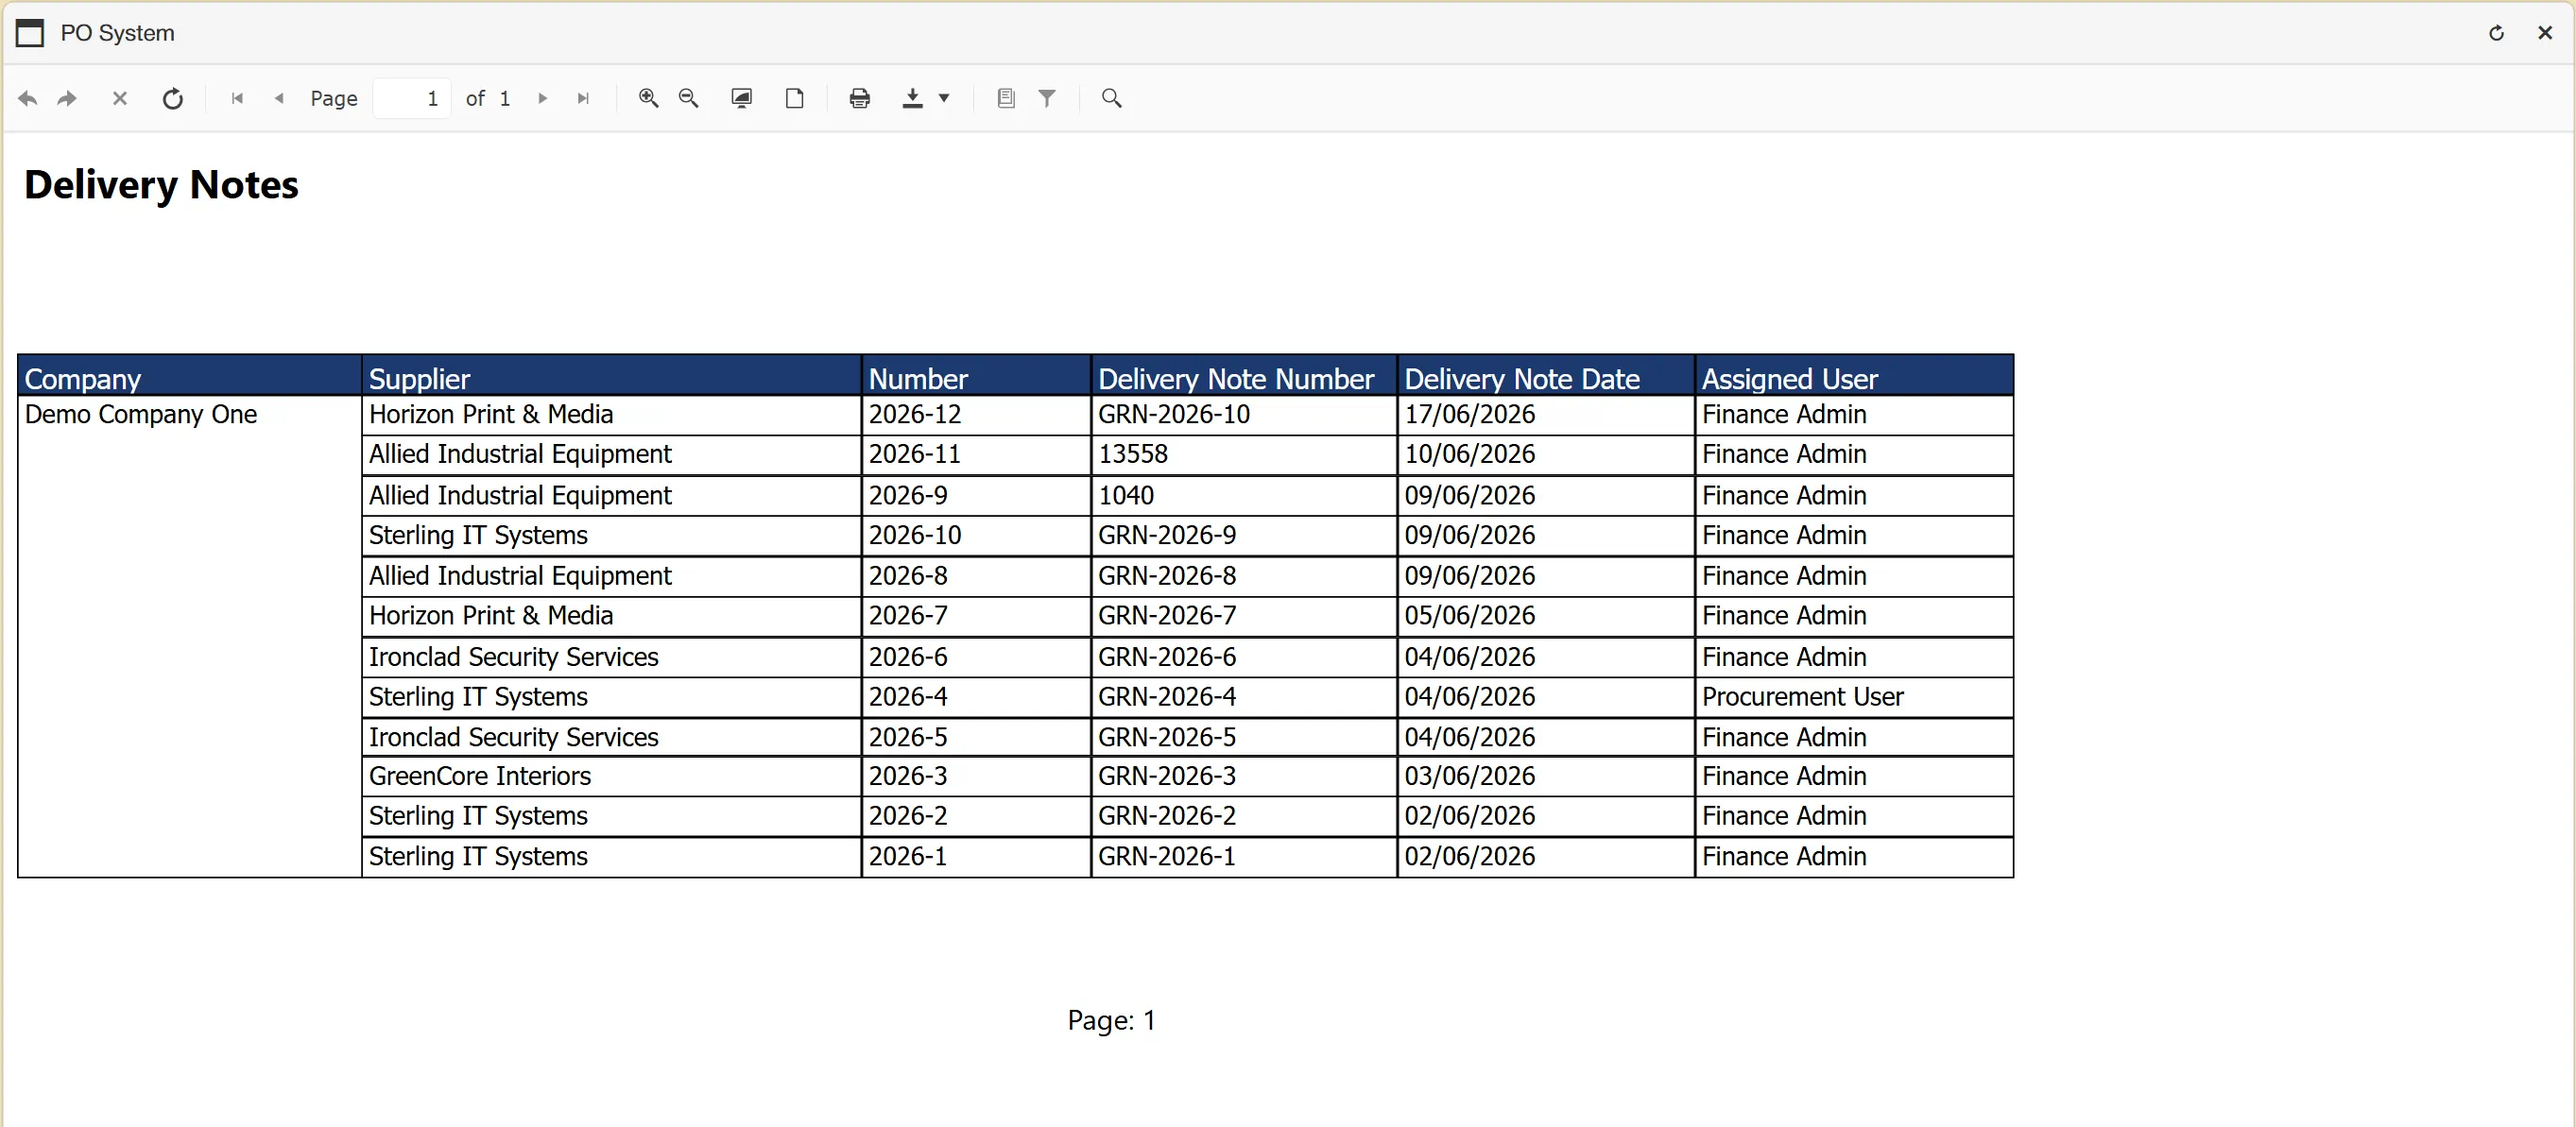Click the page number input field
Viewport: 2576px width, 1127px height.
pos(412,98)
